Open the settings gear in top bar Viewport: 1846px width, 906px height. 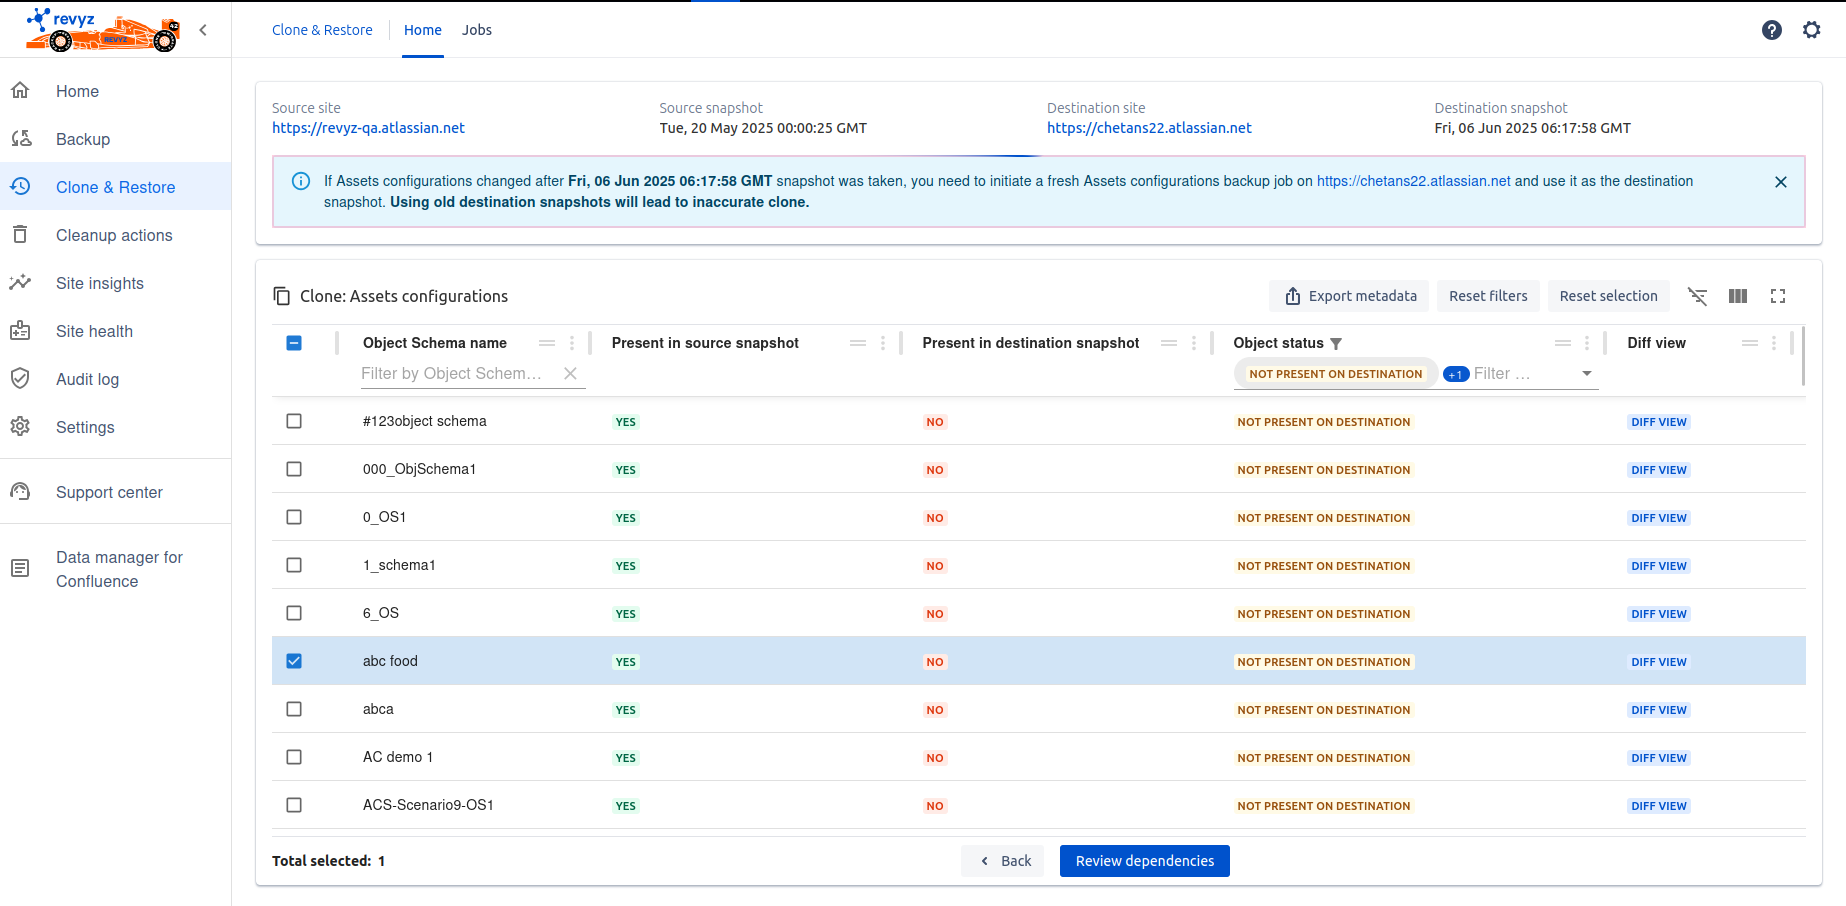(1811, 30)
